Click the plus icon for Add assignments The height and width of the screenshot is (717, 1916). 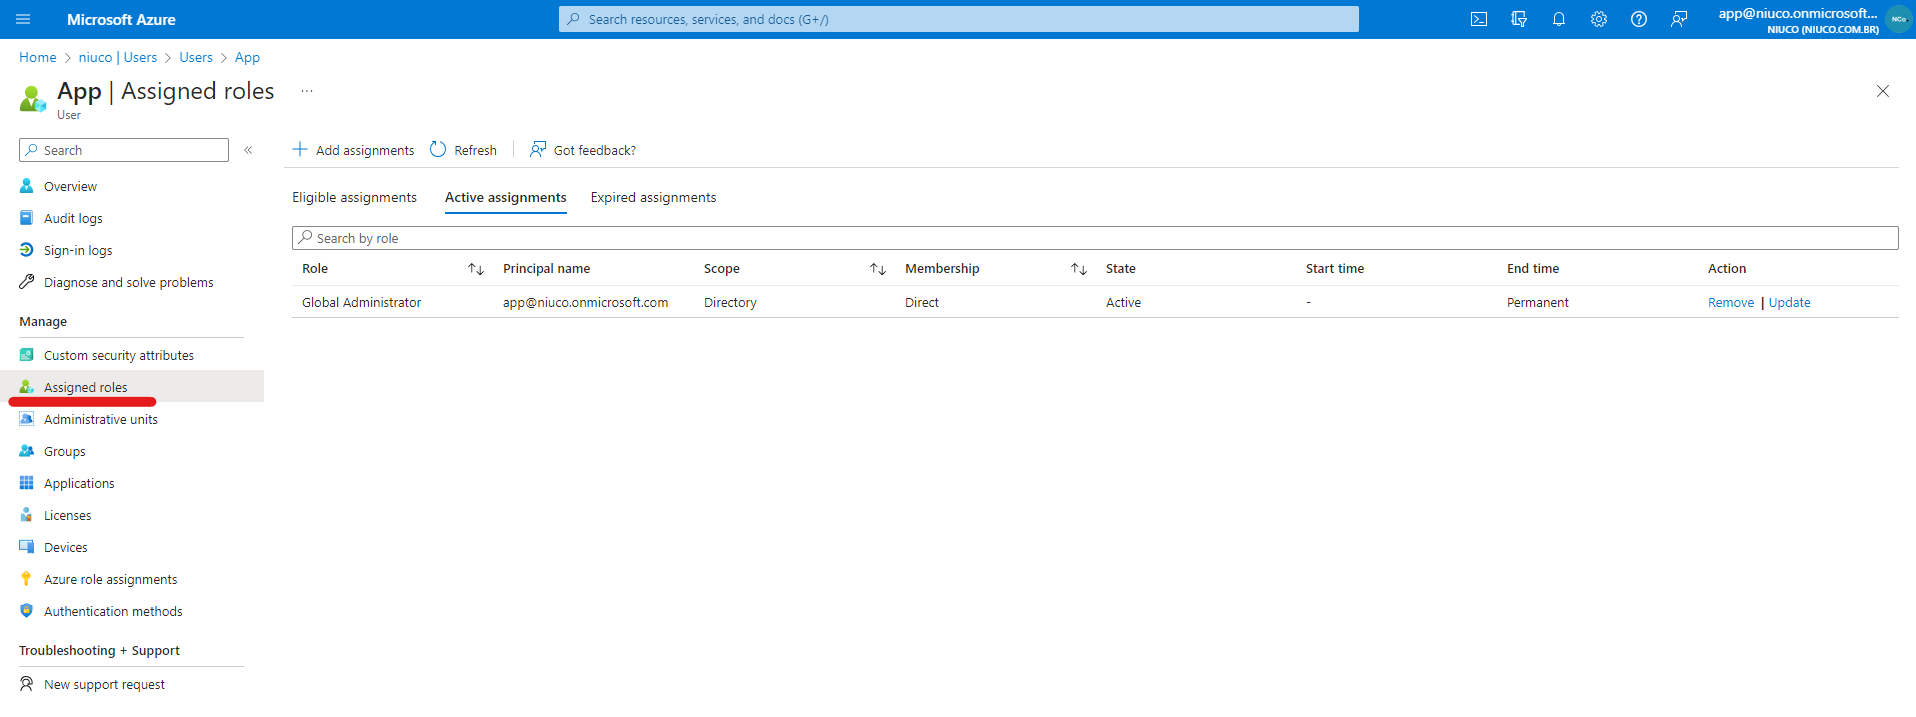tap(300, 149)
